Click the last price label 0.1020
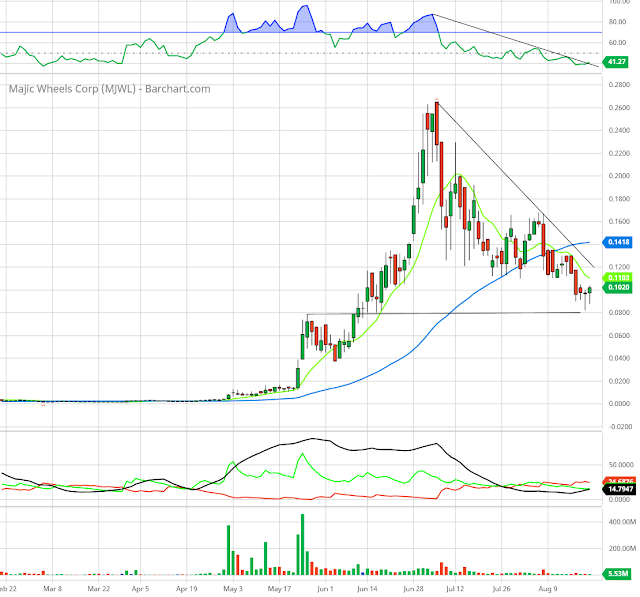Viewport: 640px width, 597px height. [618, 287]
